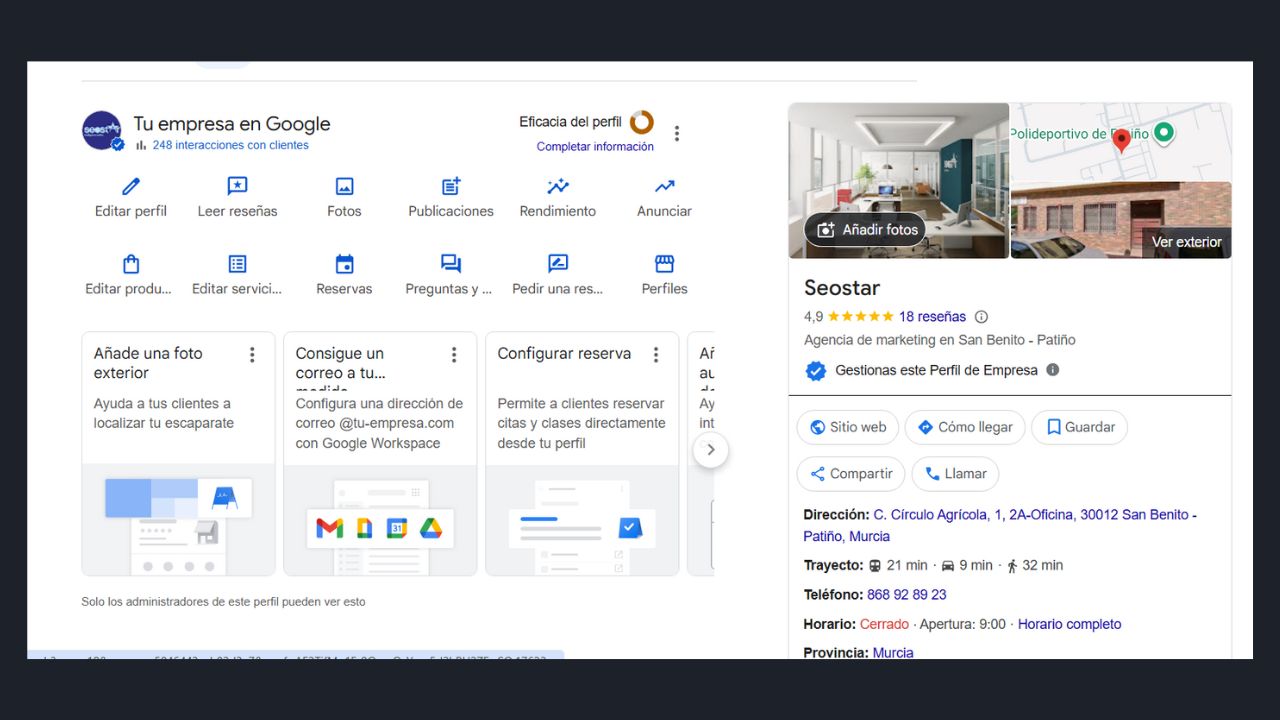Open Editar productos shopping bag icon
Screen dimensions: 1280x720
click(x=131, y=264)
